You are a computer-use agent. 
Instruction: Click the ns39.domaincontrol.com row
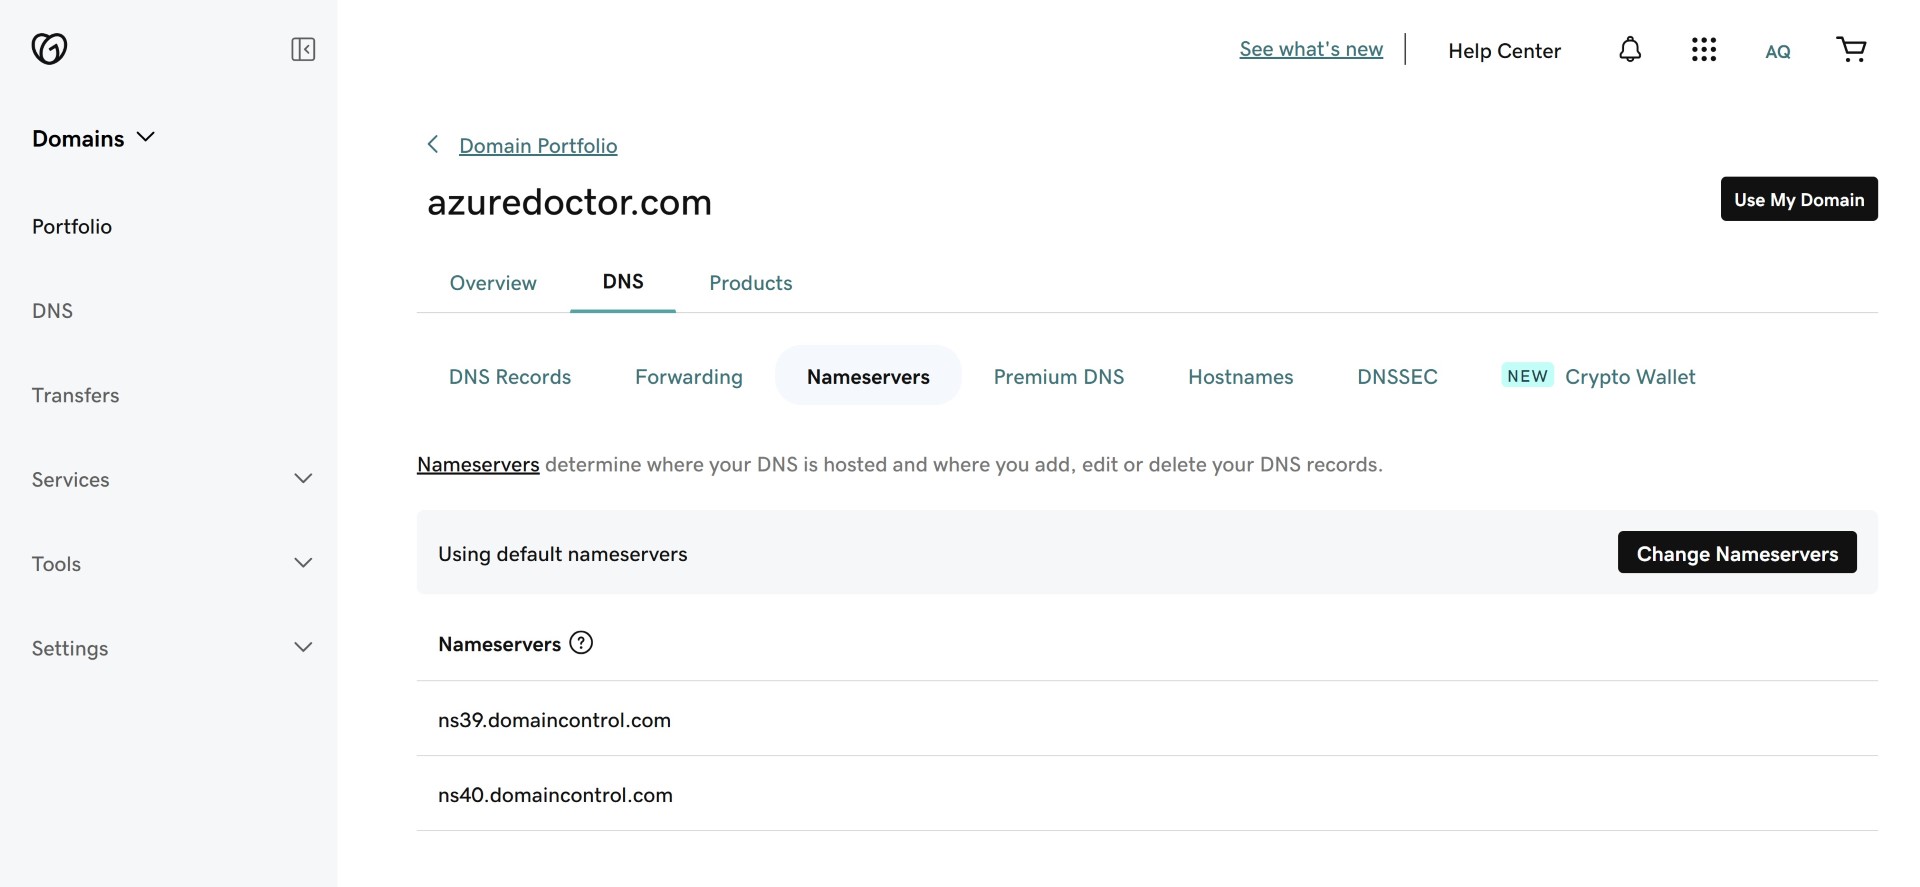(x=1147, y=719)
